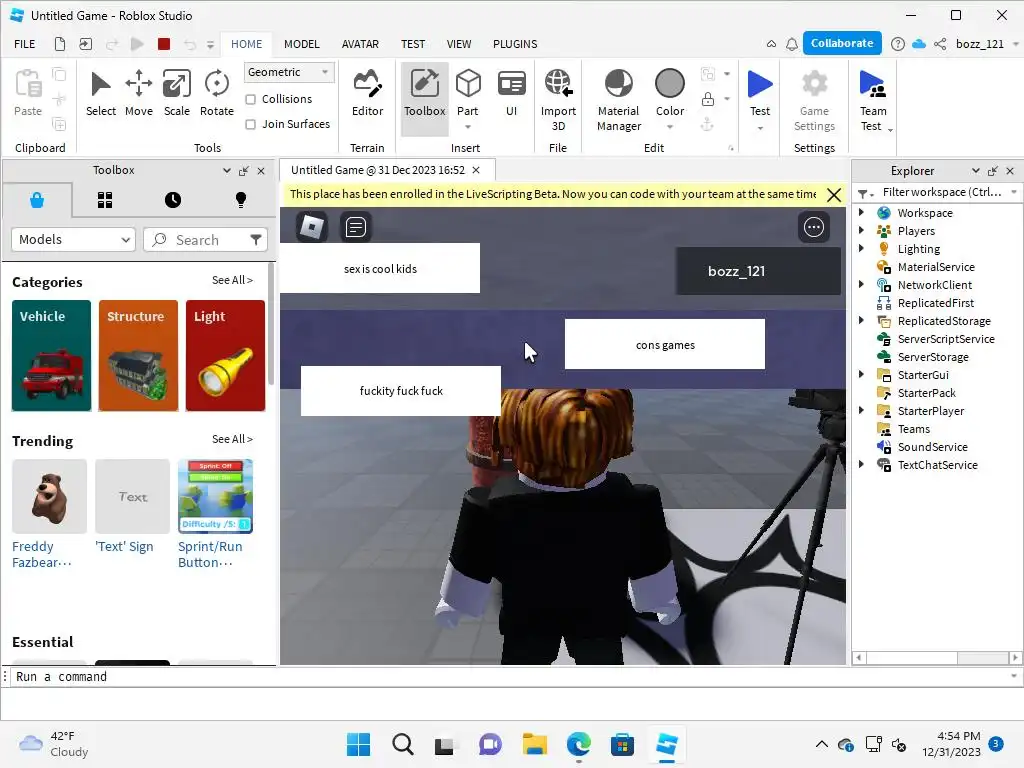The height and width of the screenshot is (768, 1024).
Task: Open the FILE menu
Action: [x=25, y=44]
